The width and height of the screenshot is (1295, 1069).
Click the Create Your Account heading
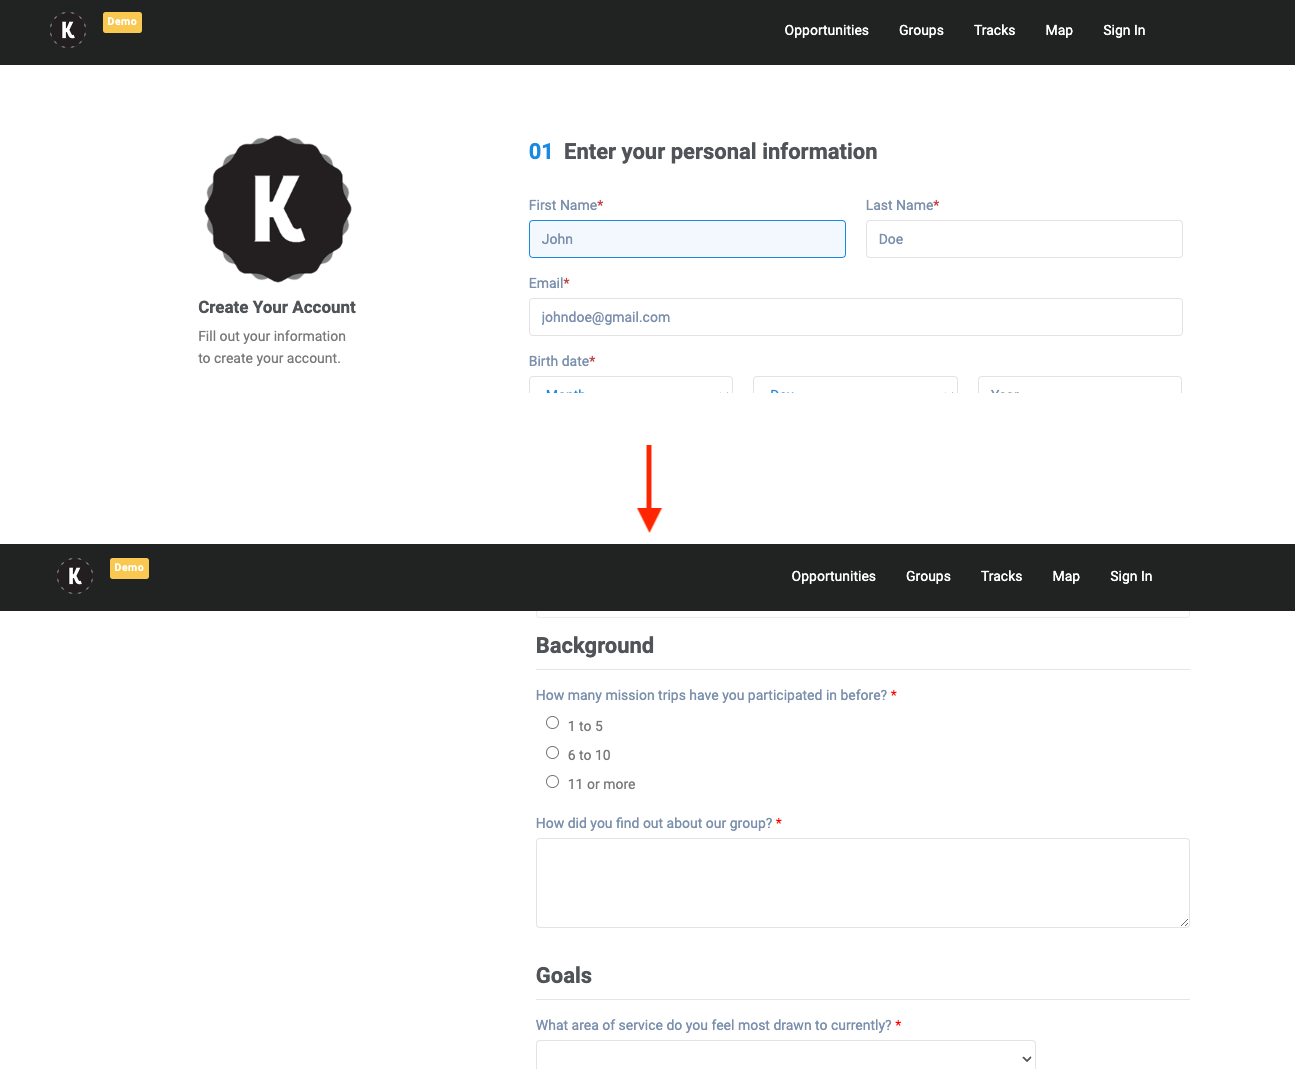(x=277, y=307)
